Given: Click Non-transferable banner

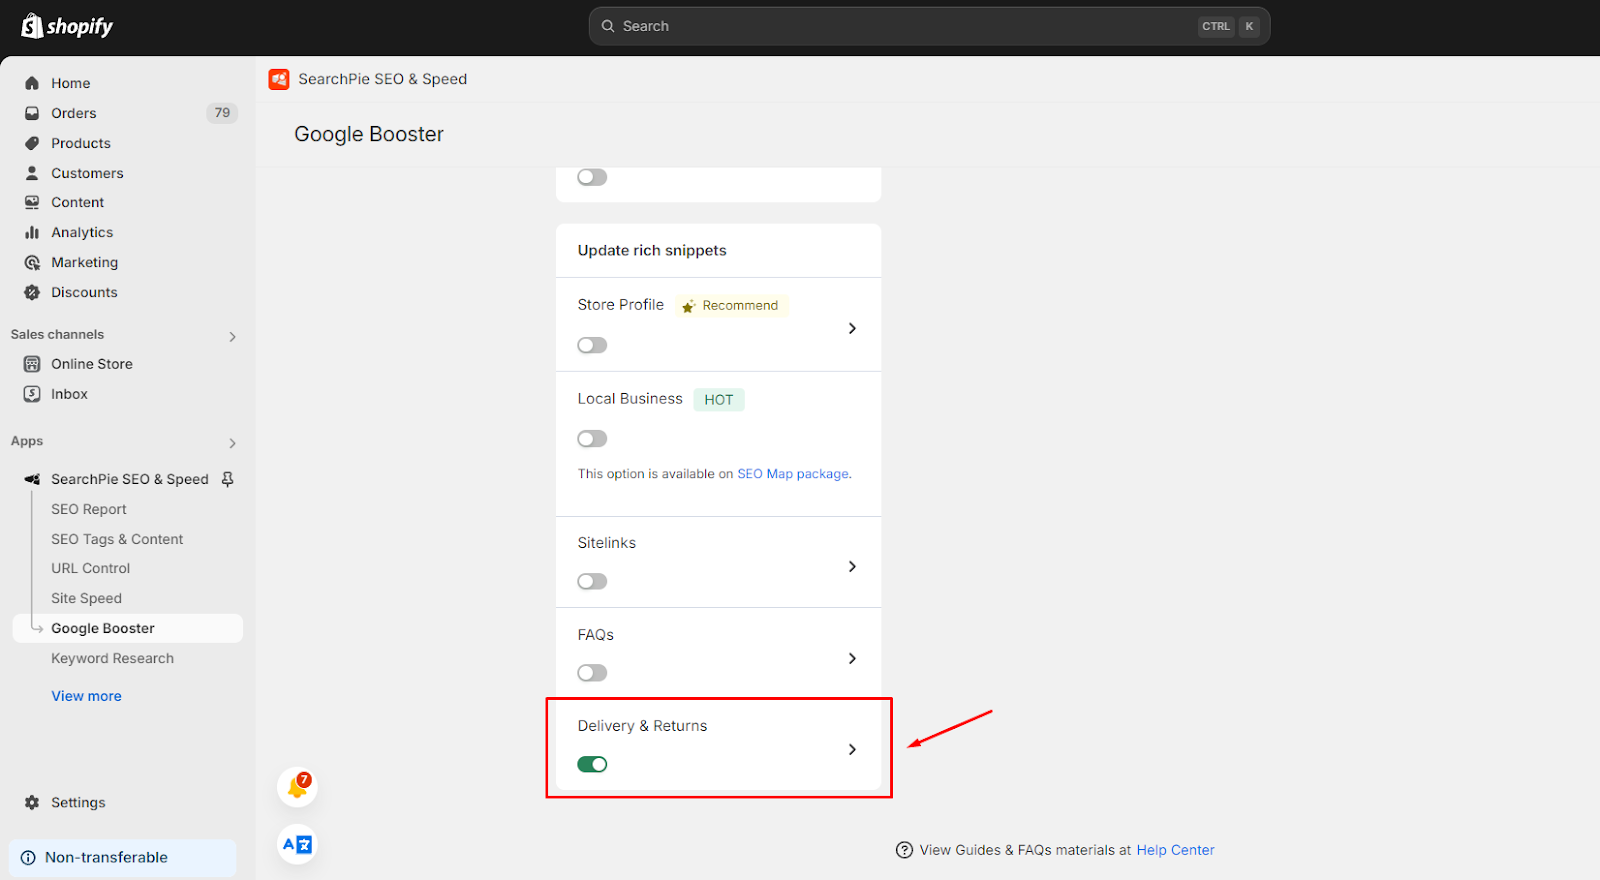Looking at the screenshot, I should click(123, 858).
